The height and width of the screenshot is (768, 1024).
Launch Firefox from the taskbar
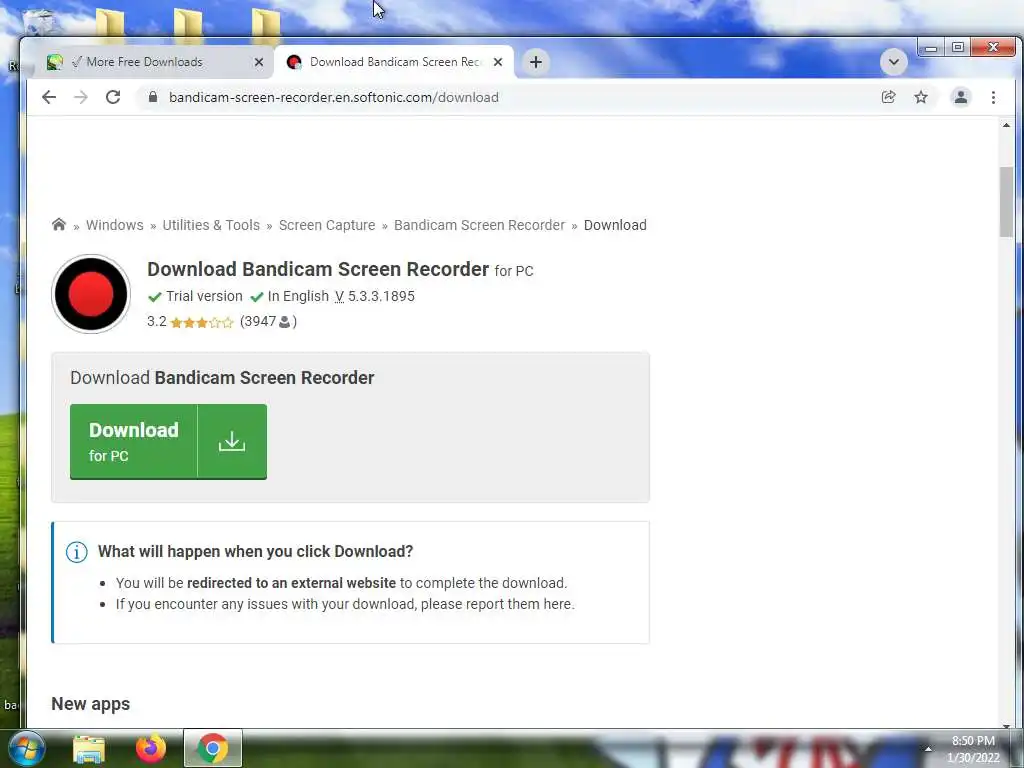[151, 748]
